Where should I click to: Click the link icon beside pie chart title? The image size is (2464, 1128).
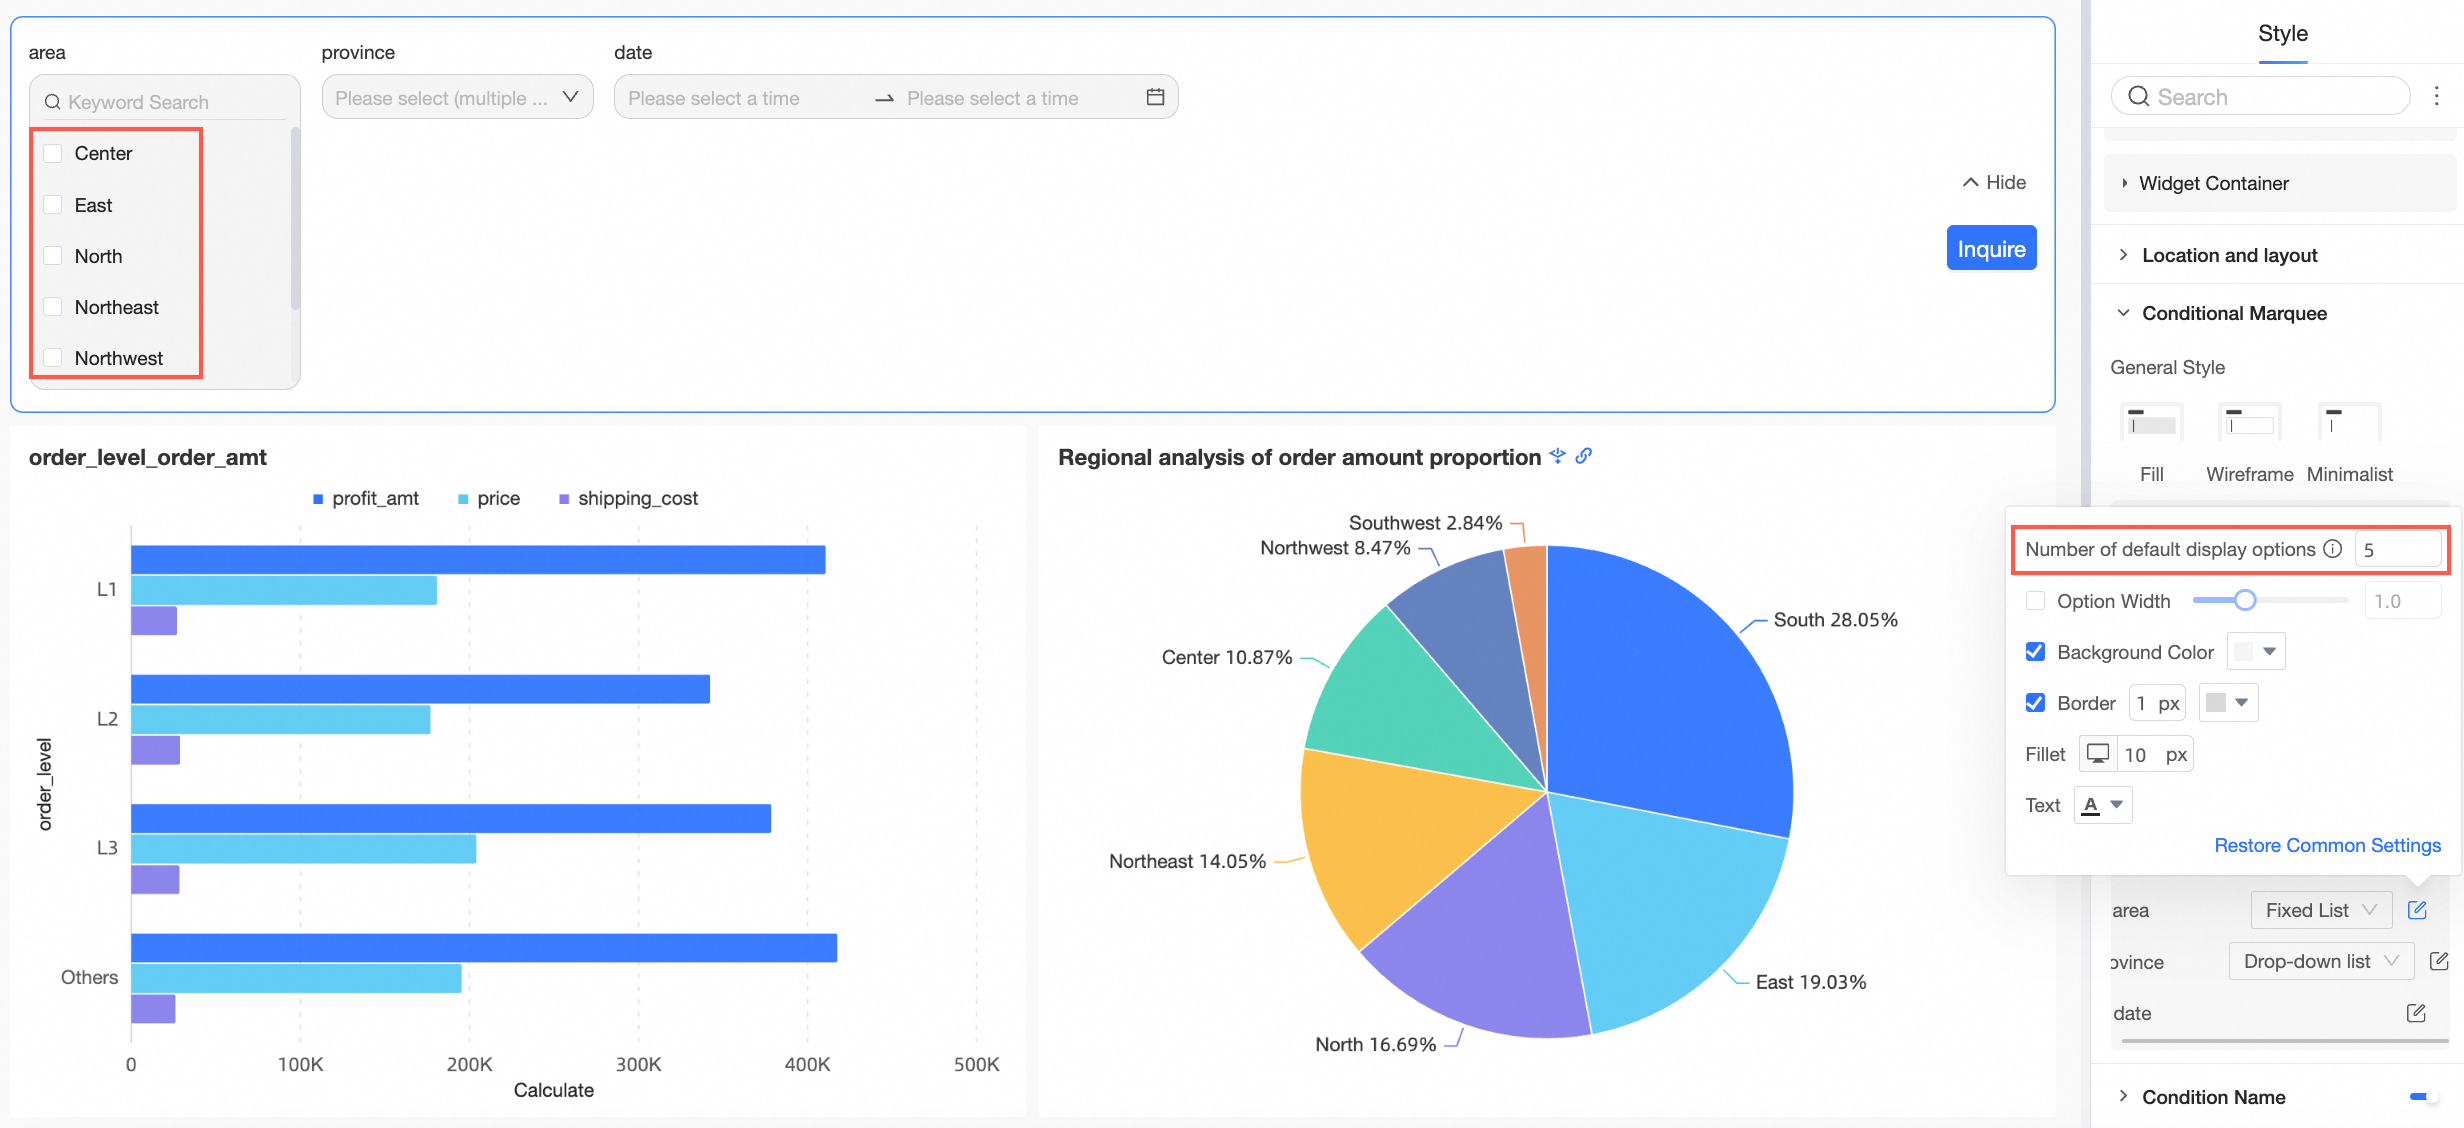[1584, 456]
